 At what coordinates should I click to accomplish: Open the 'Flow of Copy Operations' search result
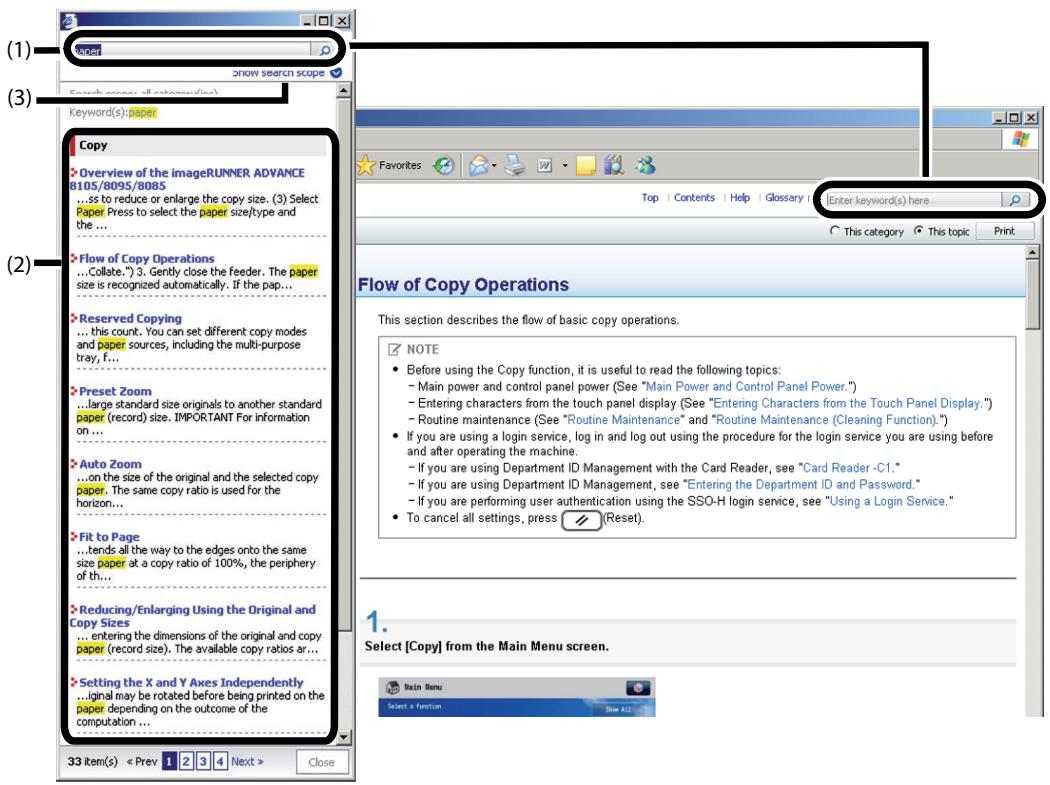146,259
